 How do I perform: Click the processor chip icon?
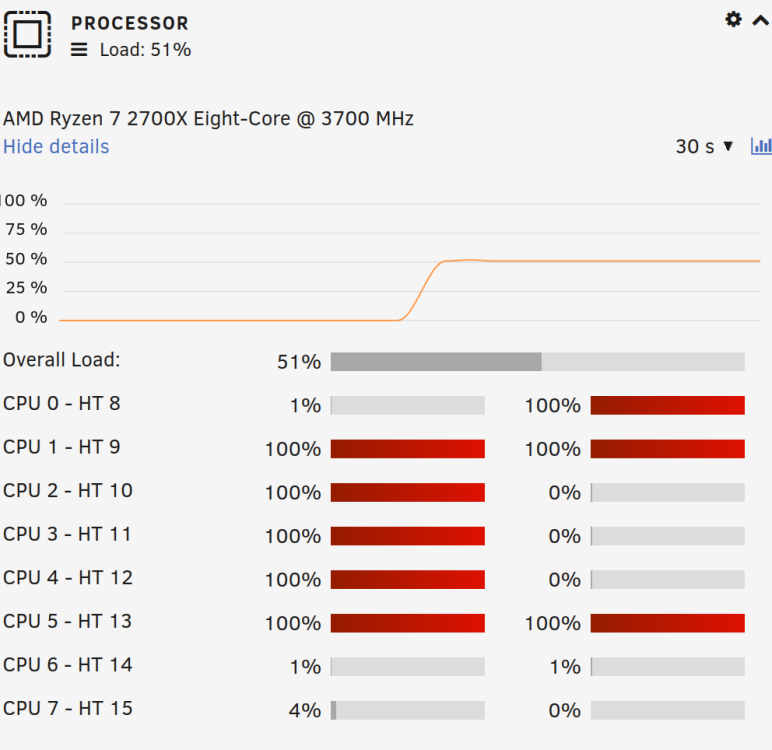coord(28,34)
